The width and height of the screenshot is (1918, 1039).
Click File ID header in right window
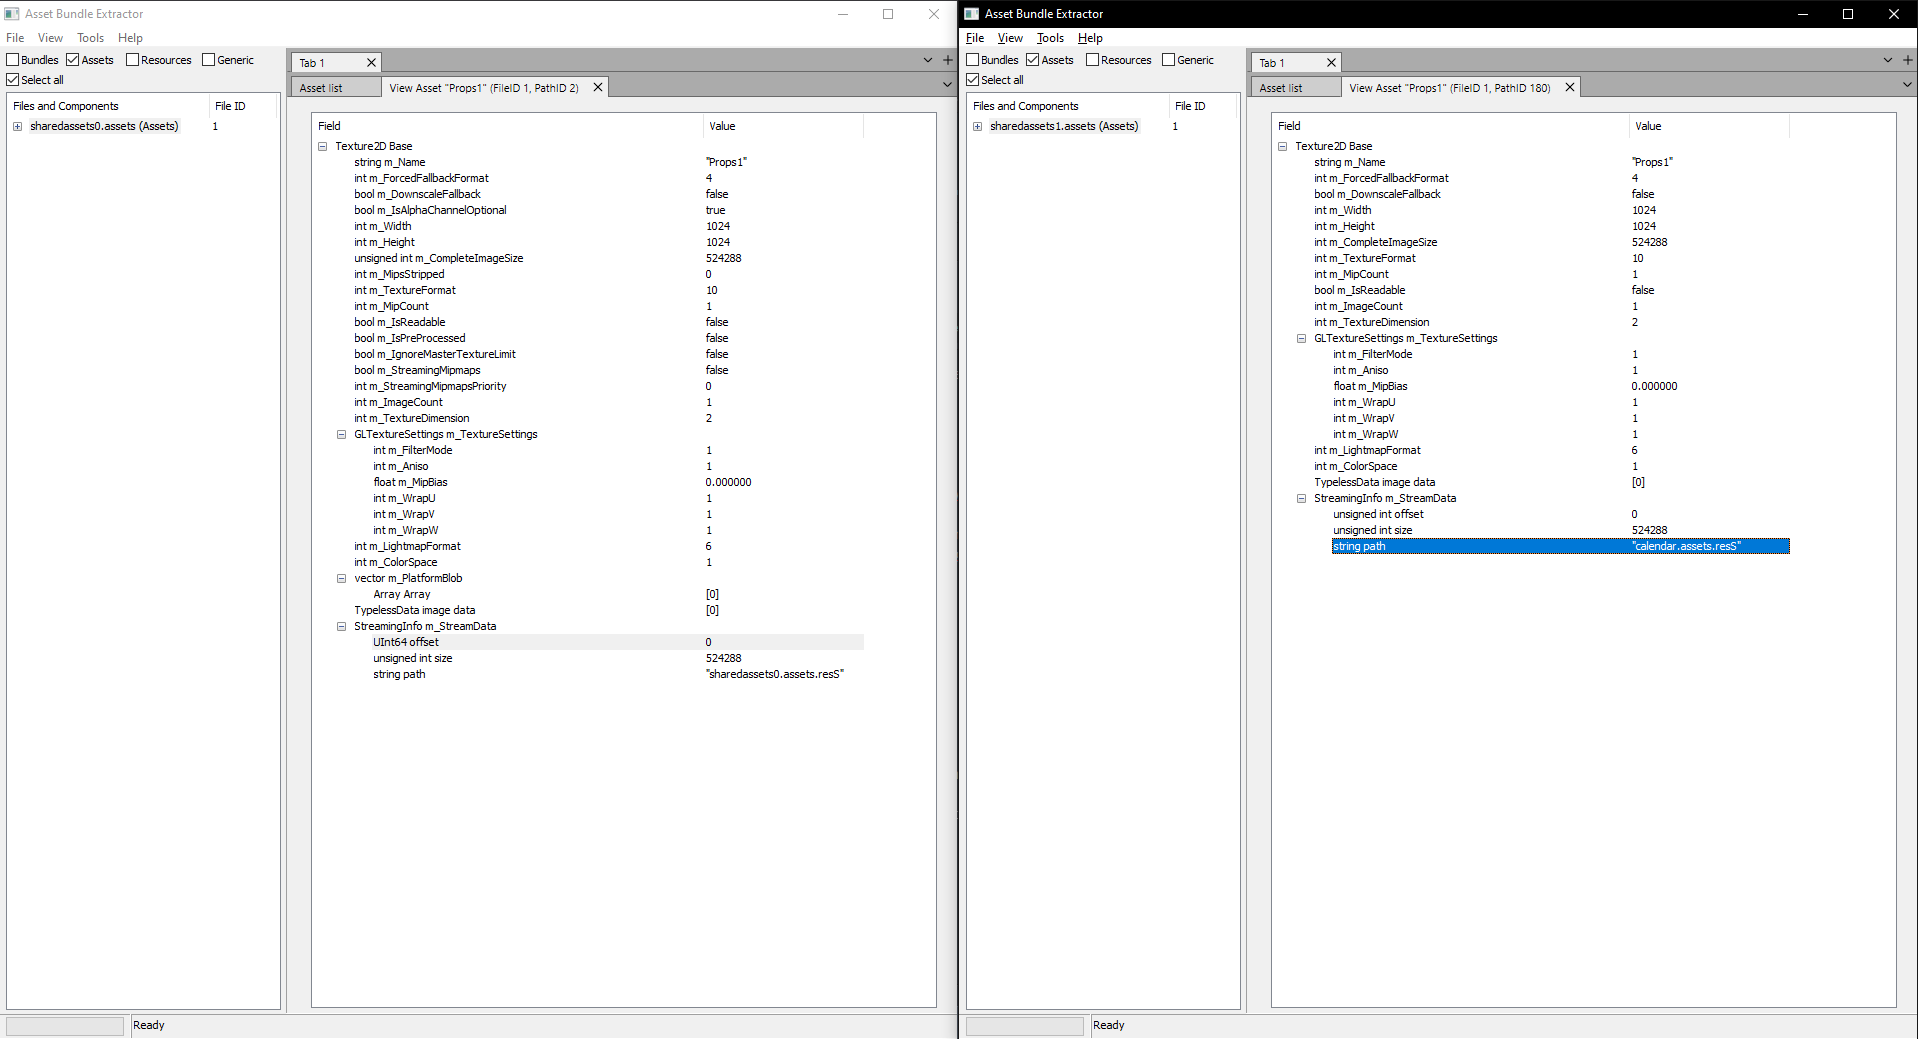(x=1203, y=106)
